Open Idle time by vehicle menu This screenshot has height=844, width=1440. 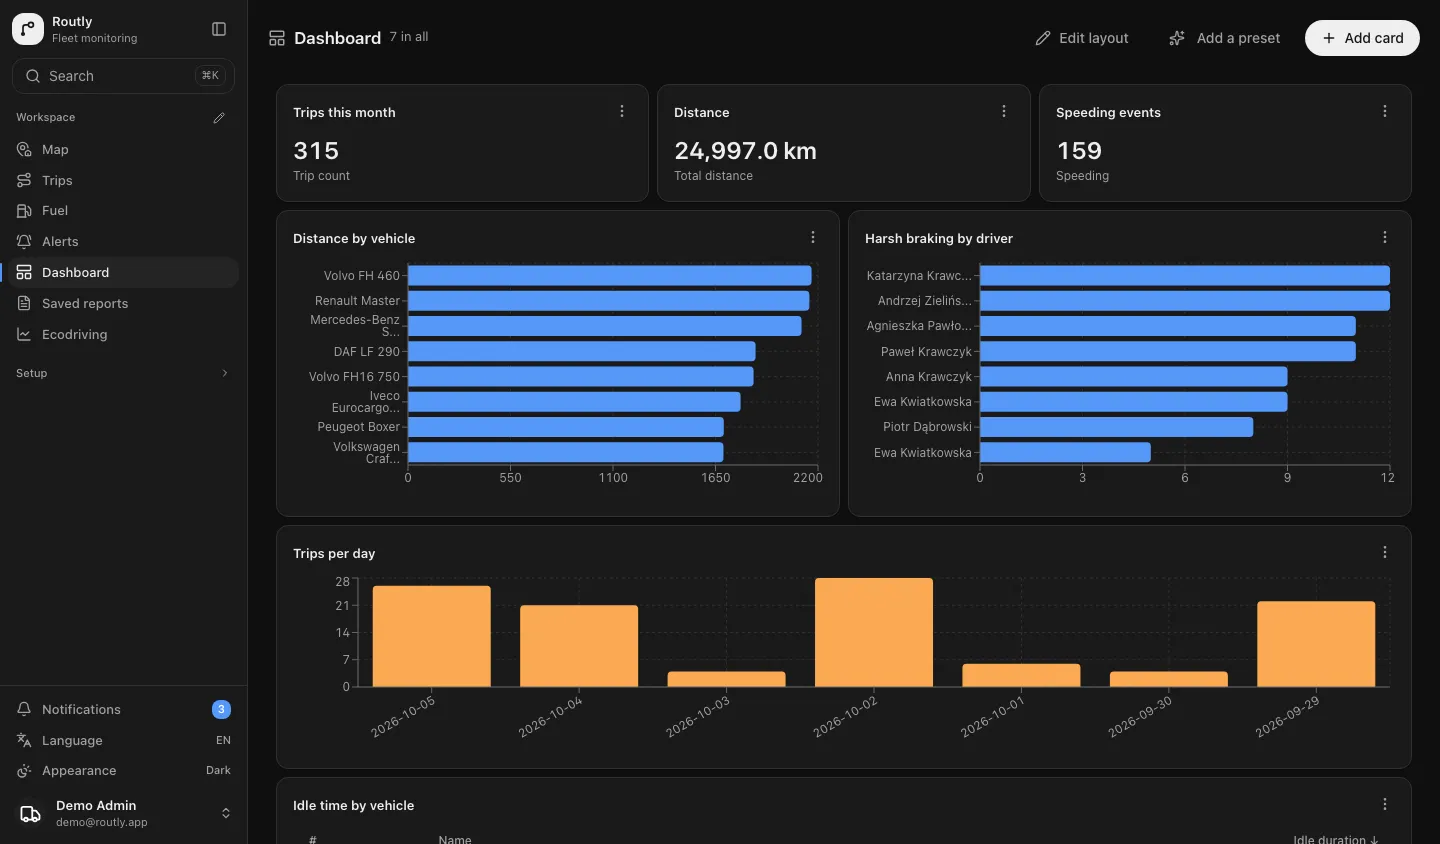tap(1385, 804)
